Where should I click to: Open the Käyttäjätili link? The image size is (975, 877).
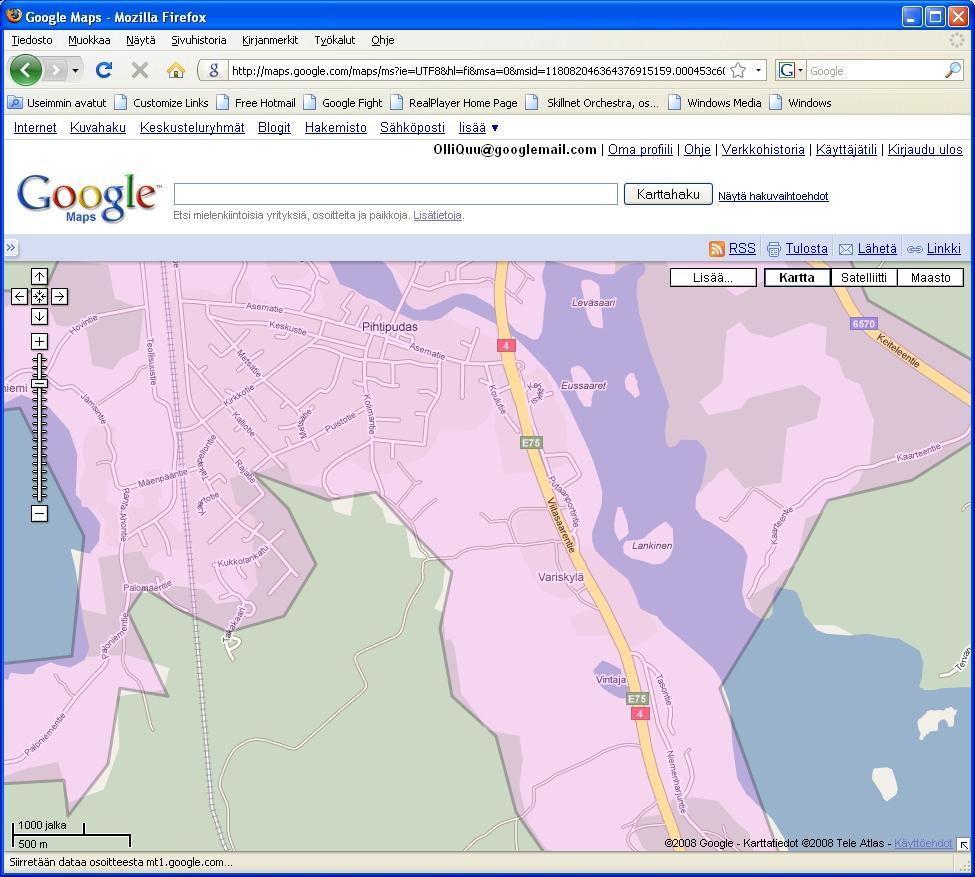pyautogui.click(x=846, y=149)
